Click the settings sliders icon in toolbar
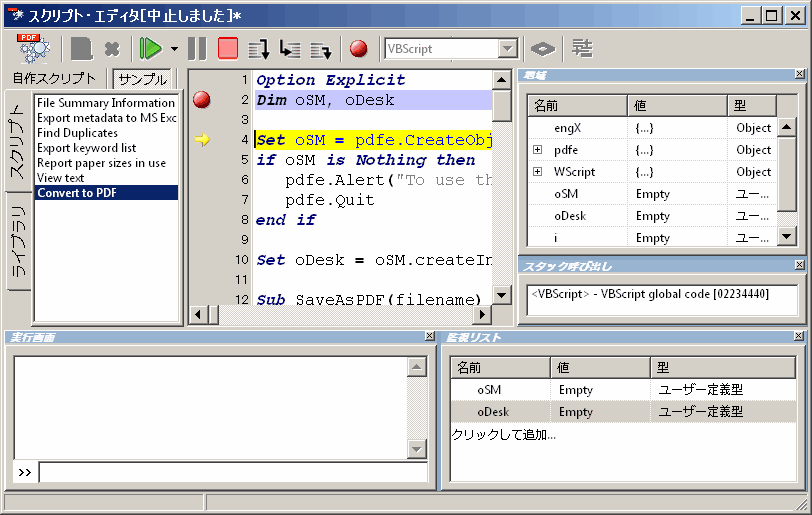The width and height of the screenshot is (812, 515). [582, 48]
